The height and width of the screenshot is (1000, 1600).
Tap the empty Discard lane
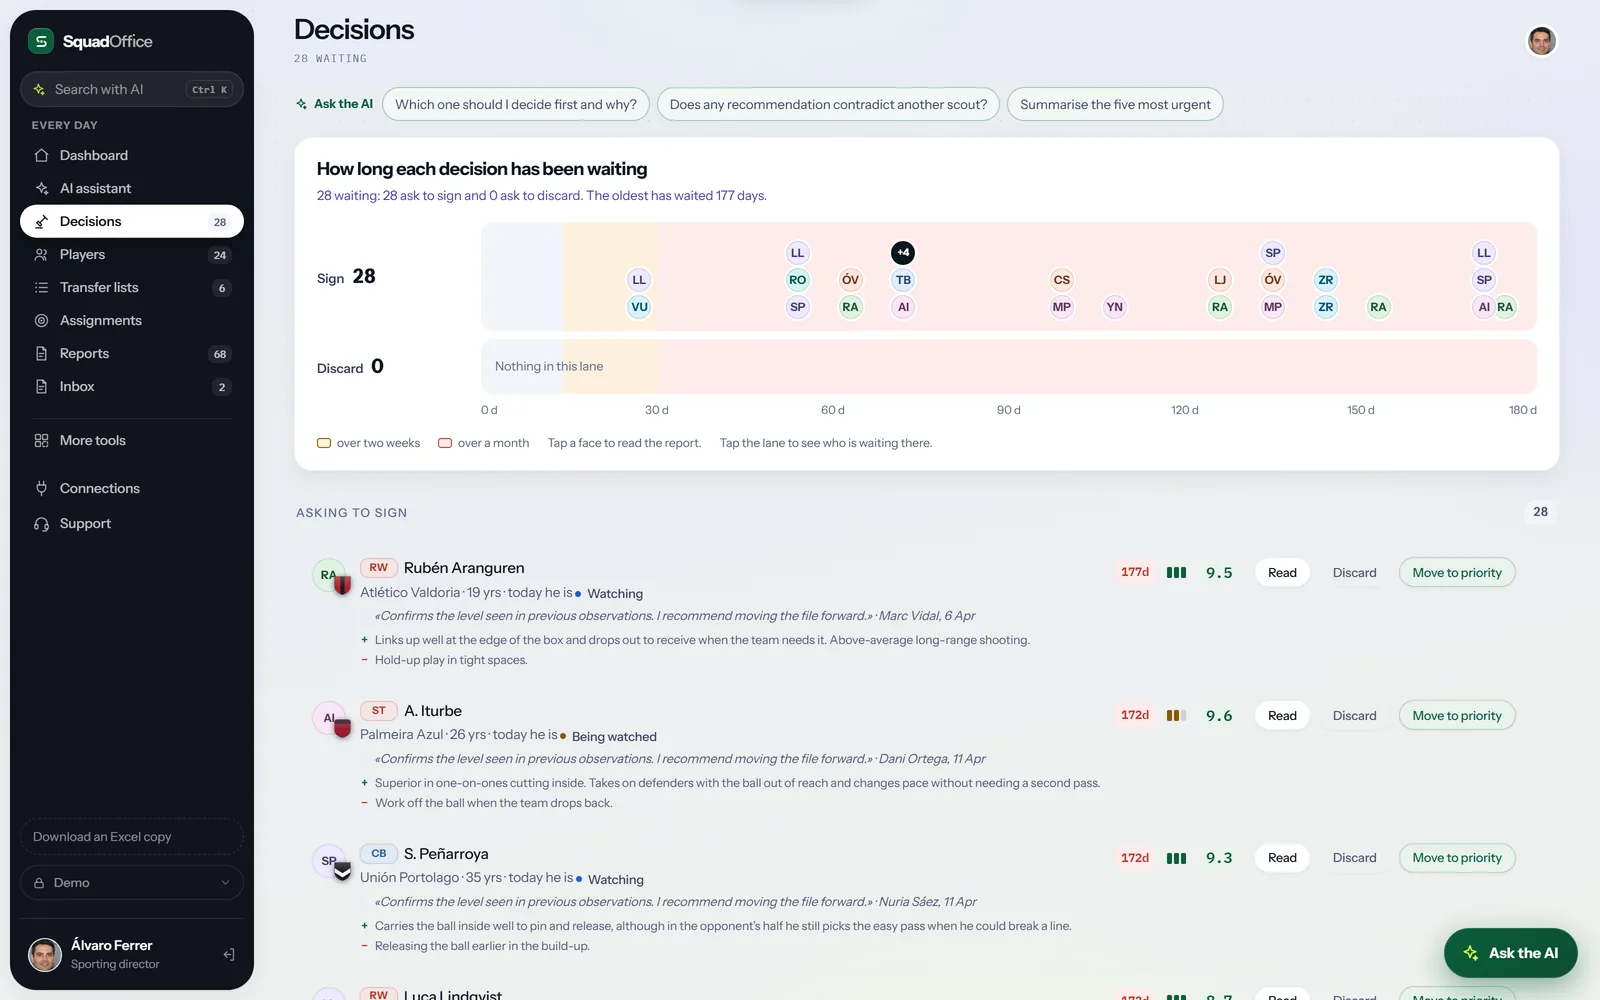tap(1009, 366)
